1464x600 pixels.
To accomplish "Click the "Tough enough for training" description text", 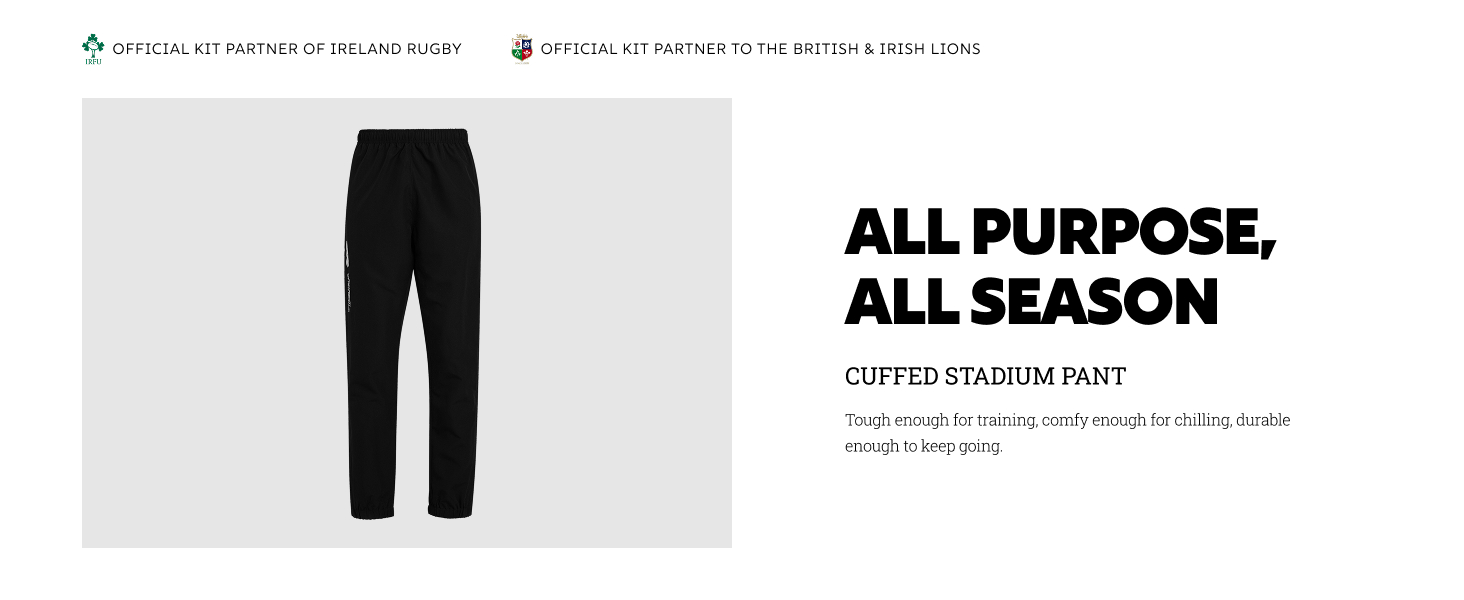I will (x=1067, y=420).
